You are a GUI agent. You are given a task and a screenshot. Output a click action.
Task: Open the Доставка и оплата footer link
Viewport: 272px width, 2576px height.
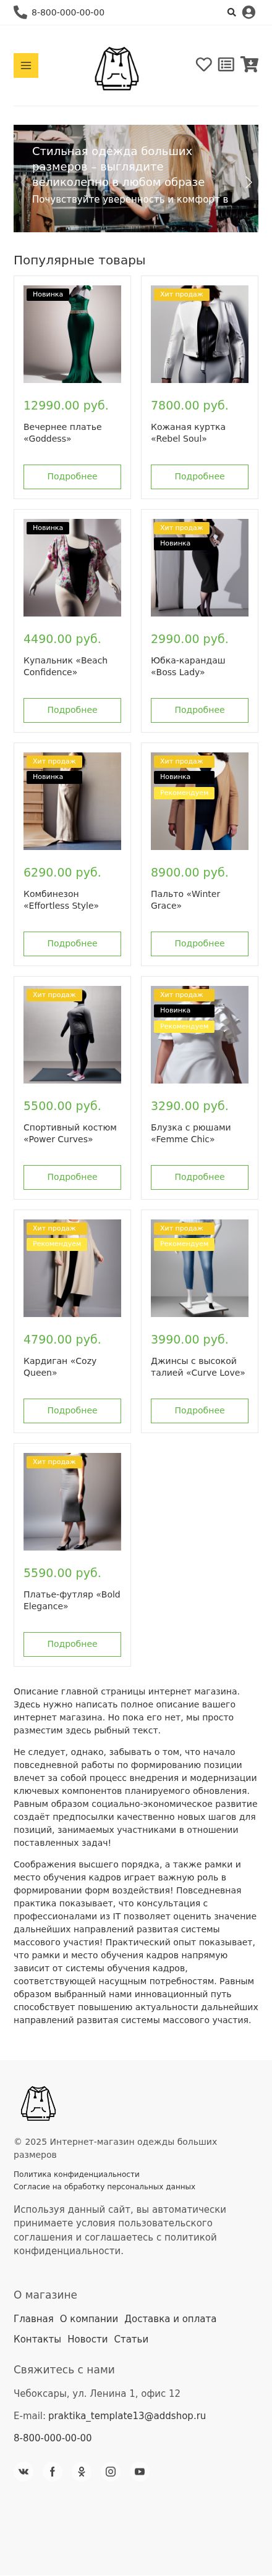(170, 2318)
